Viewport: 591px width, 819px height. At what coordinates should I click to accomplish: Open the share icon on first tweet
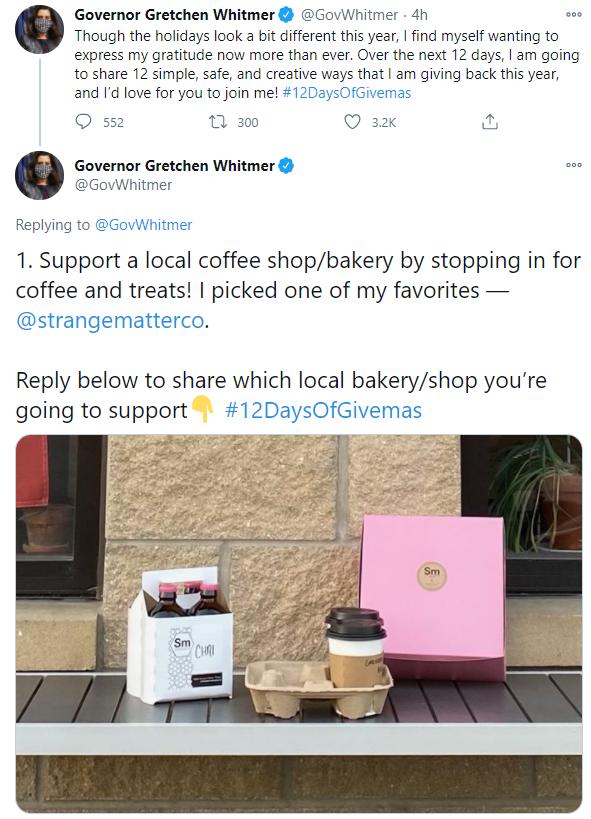click(490, 122)
